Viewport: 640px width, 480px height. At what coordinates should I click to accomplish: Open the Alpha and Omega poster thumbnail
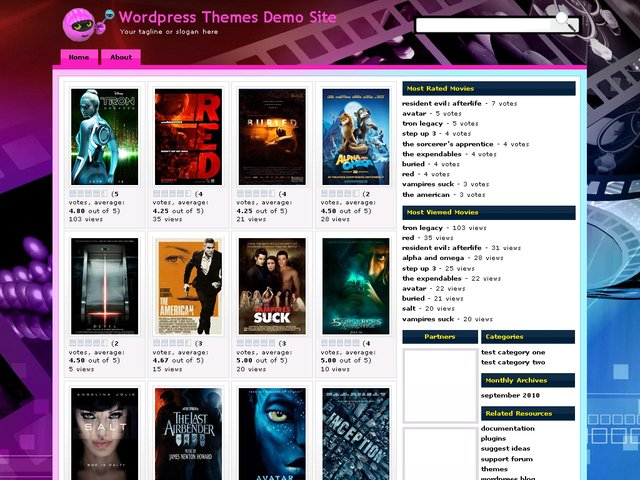tap(356, 137)
